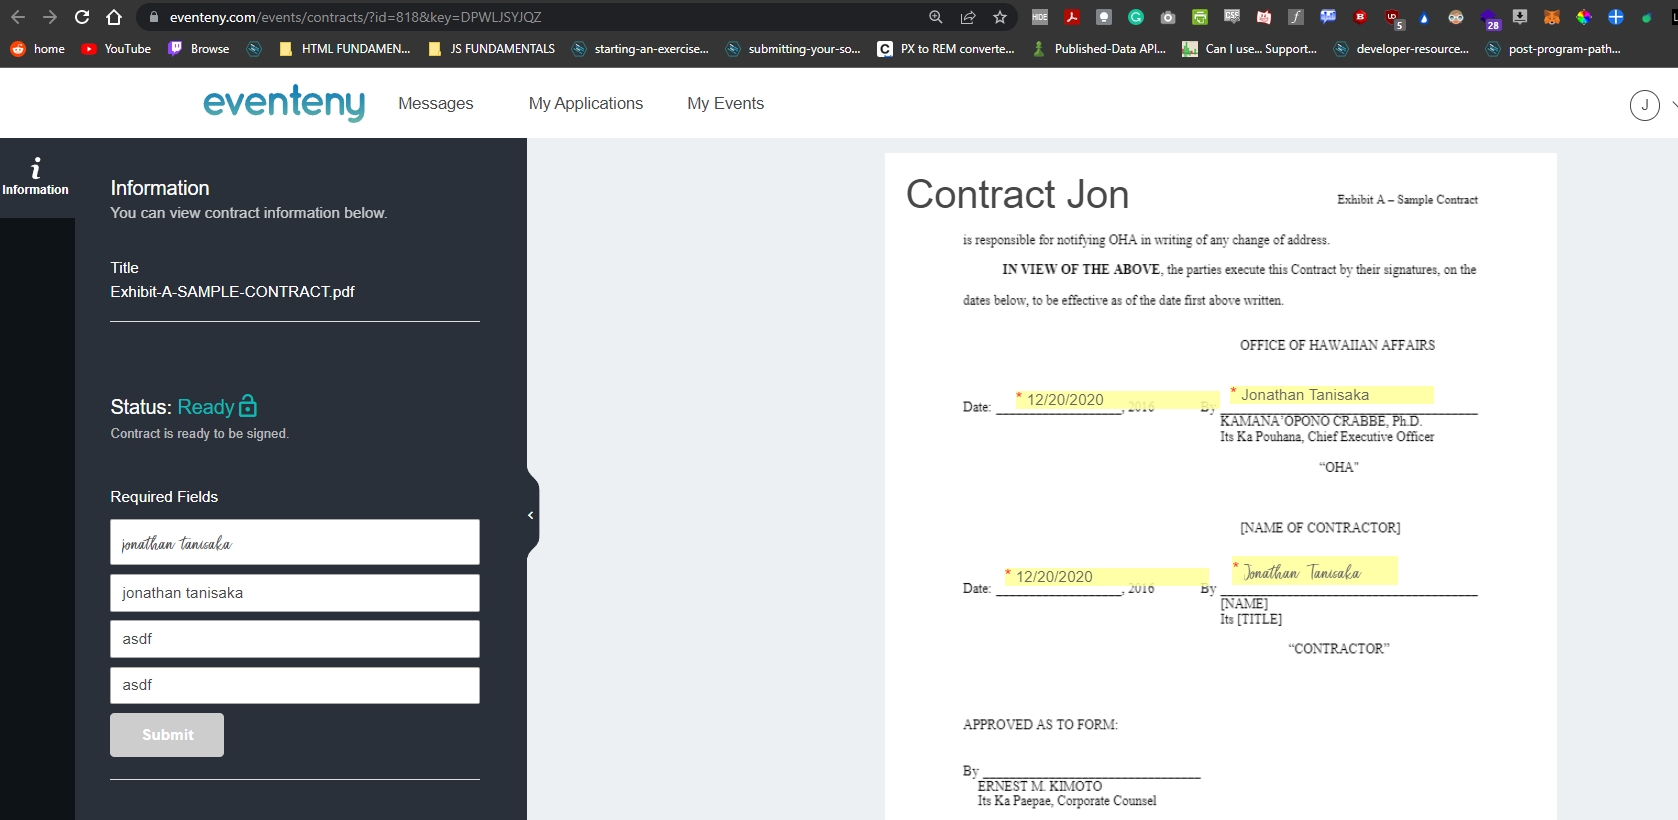Open the YouTube bookmark
The image size is (1678, 820).
[x=116, y=48]
